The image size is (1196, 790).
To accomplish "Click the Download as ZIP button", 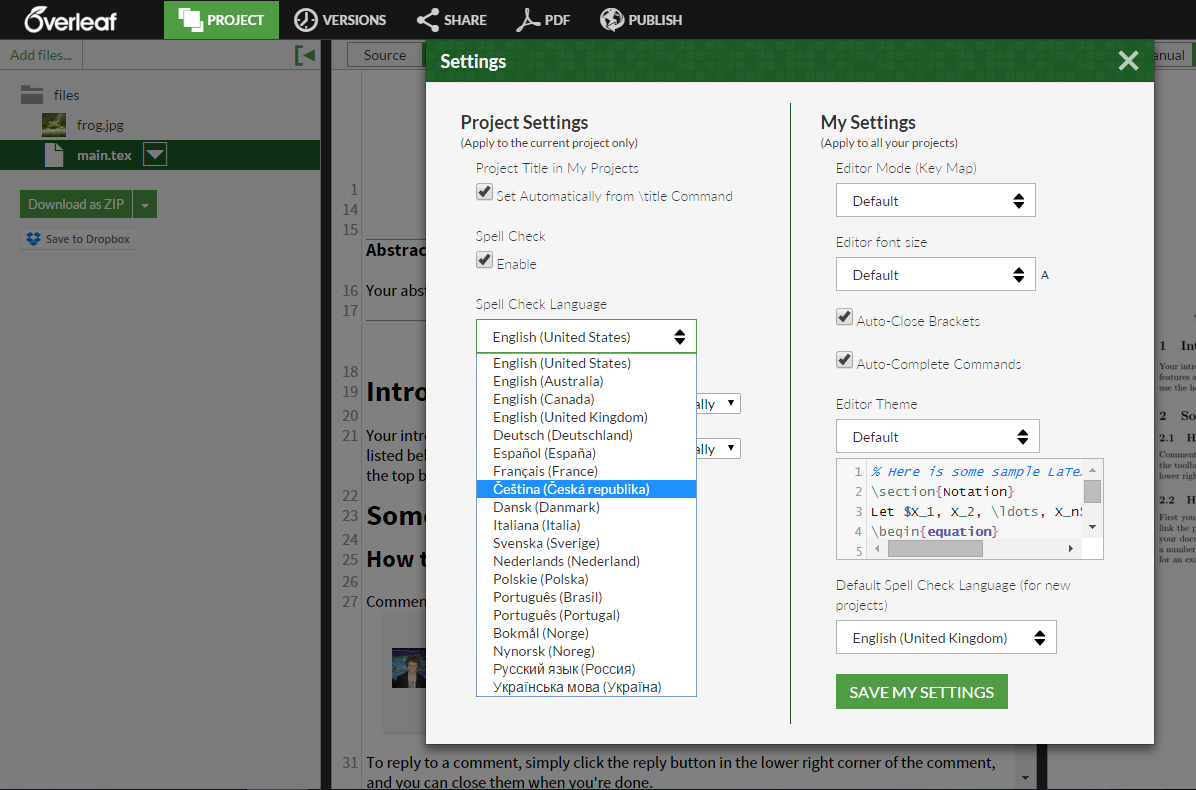I will click(x=76, y=204).
